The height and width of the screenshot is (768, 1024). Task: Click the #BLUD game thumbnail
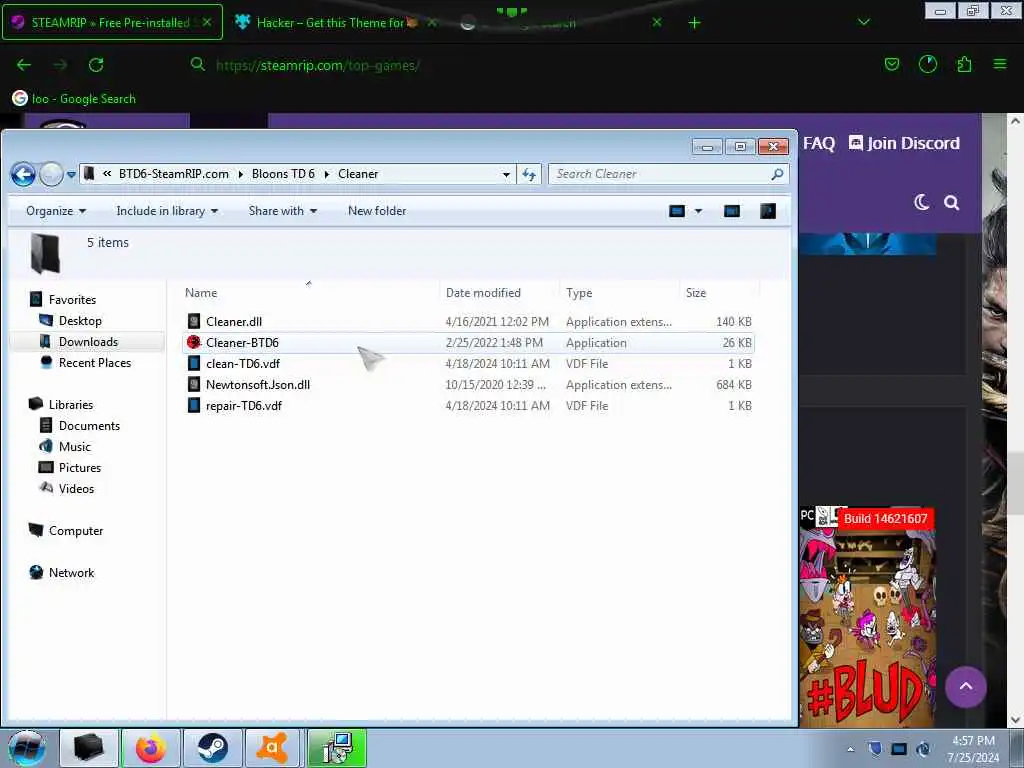click(x=867, y=618)
